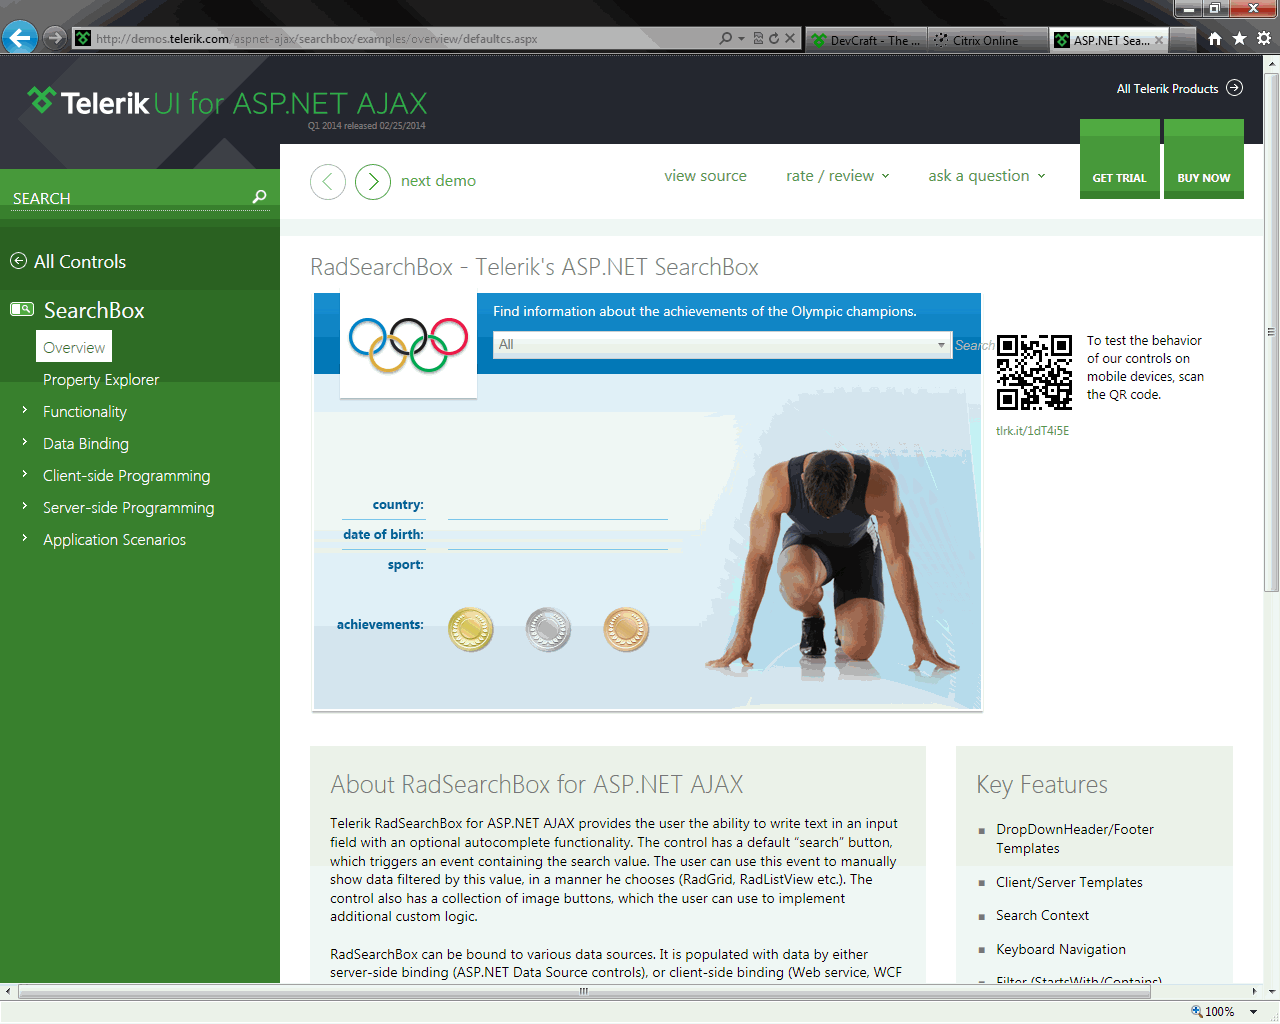This screenshot has width=1280, height=1024.
Task: Click the All Controls back-arrow icon
Action: click(x=18, y=261)
